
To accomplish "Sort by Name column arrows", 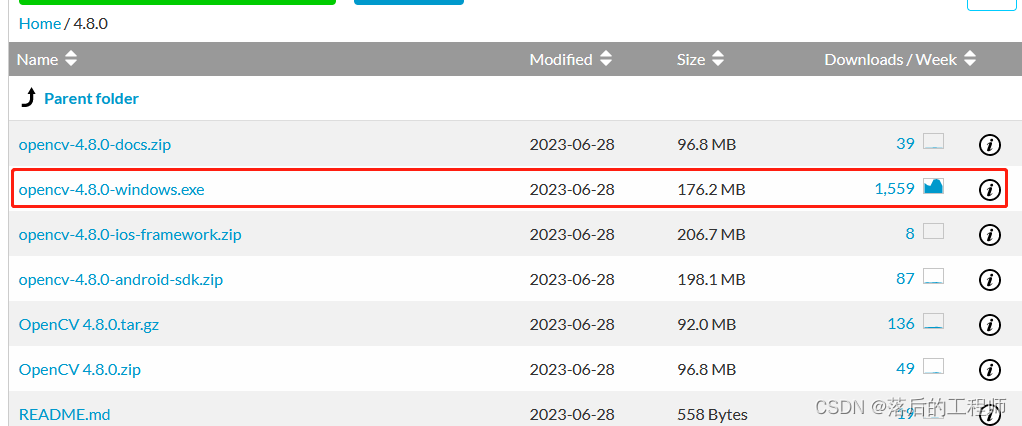I will pyautogui.click(x=70, y=59).
